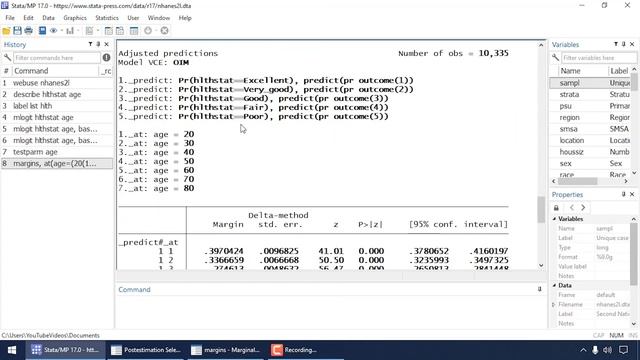Switch to margins - Marginal taskbar window
Image resolution: width=640 pixels, height=360 pixels.
point(226,350)
